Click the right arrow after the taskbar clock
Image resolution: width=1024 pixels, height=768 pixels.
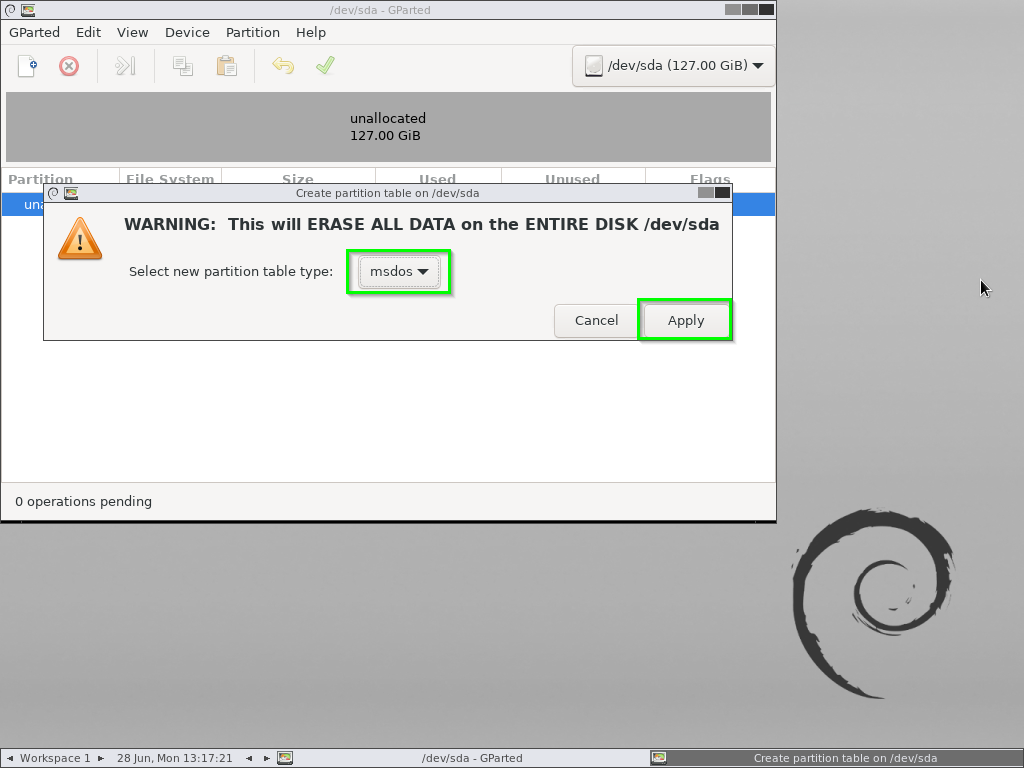click(266, 758)
